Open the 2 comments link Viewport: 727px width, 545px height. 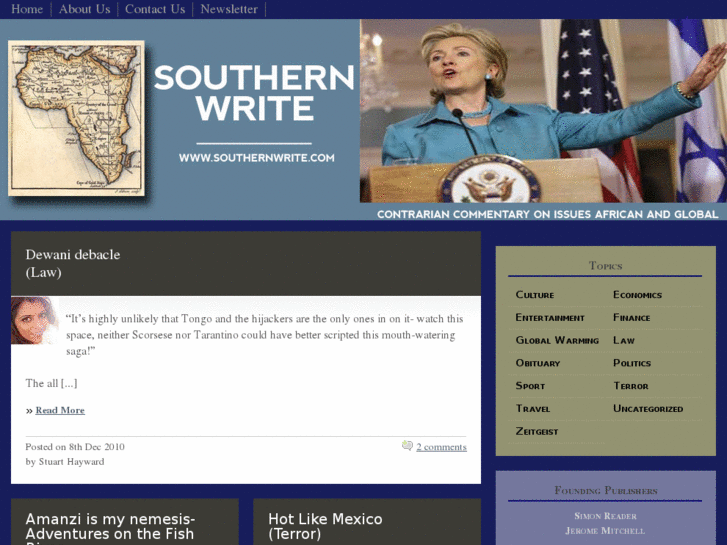click(x=441, y=447)
